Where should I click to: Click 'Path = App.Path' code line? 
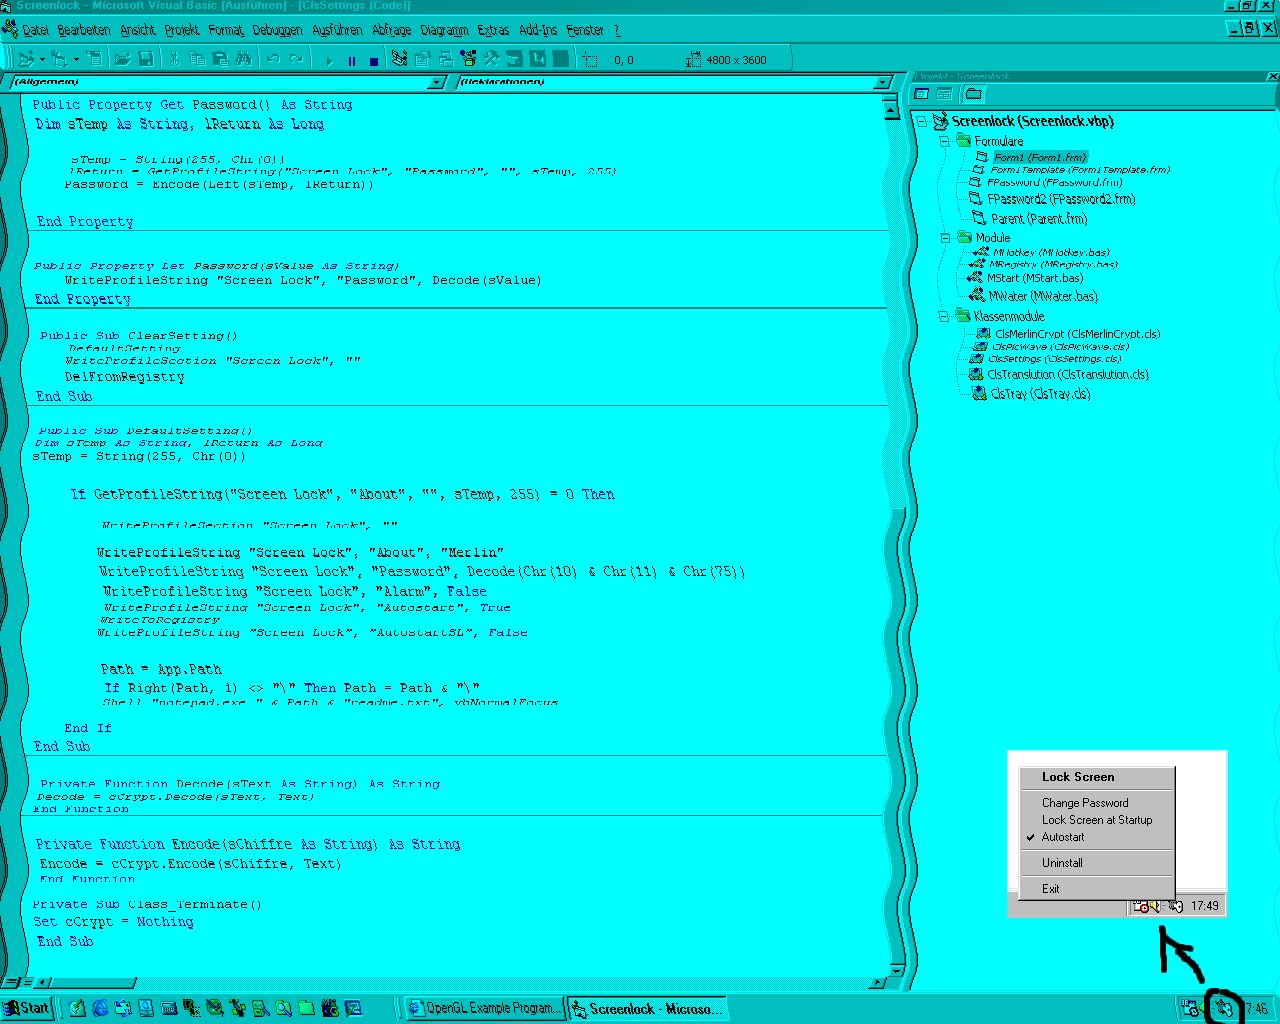click(161, 669)
